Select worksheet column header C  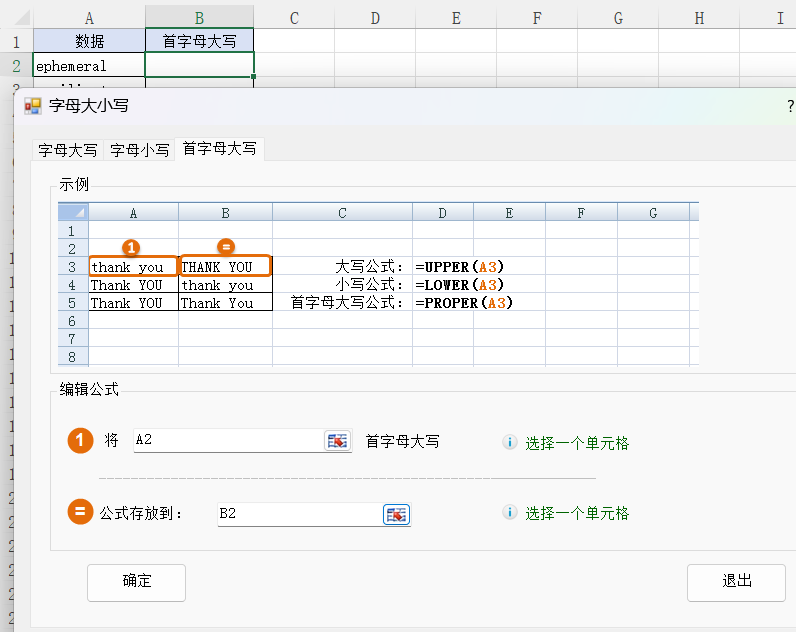tap(294, 17)
